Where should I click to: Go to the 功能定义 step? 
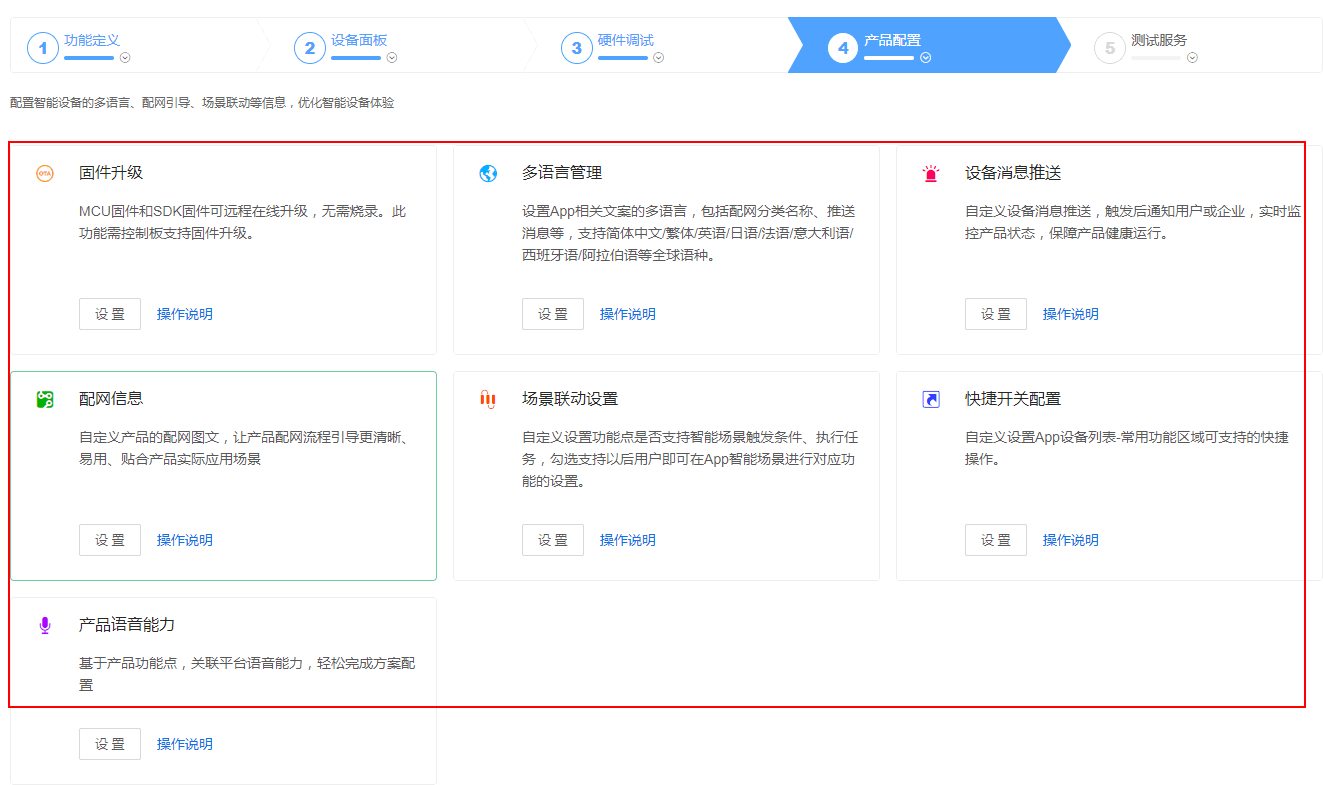pyautogui.click(x=92, y=40)
